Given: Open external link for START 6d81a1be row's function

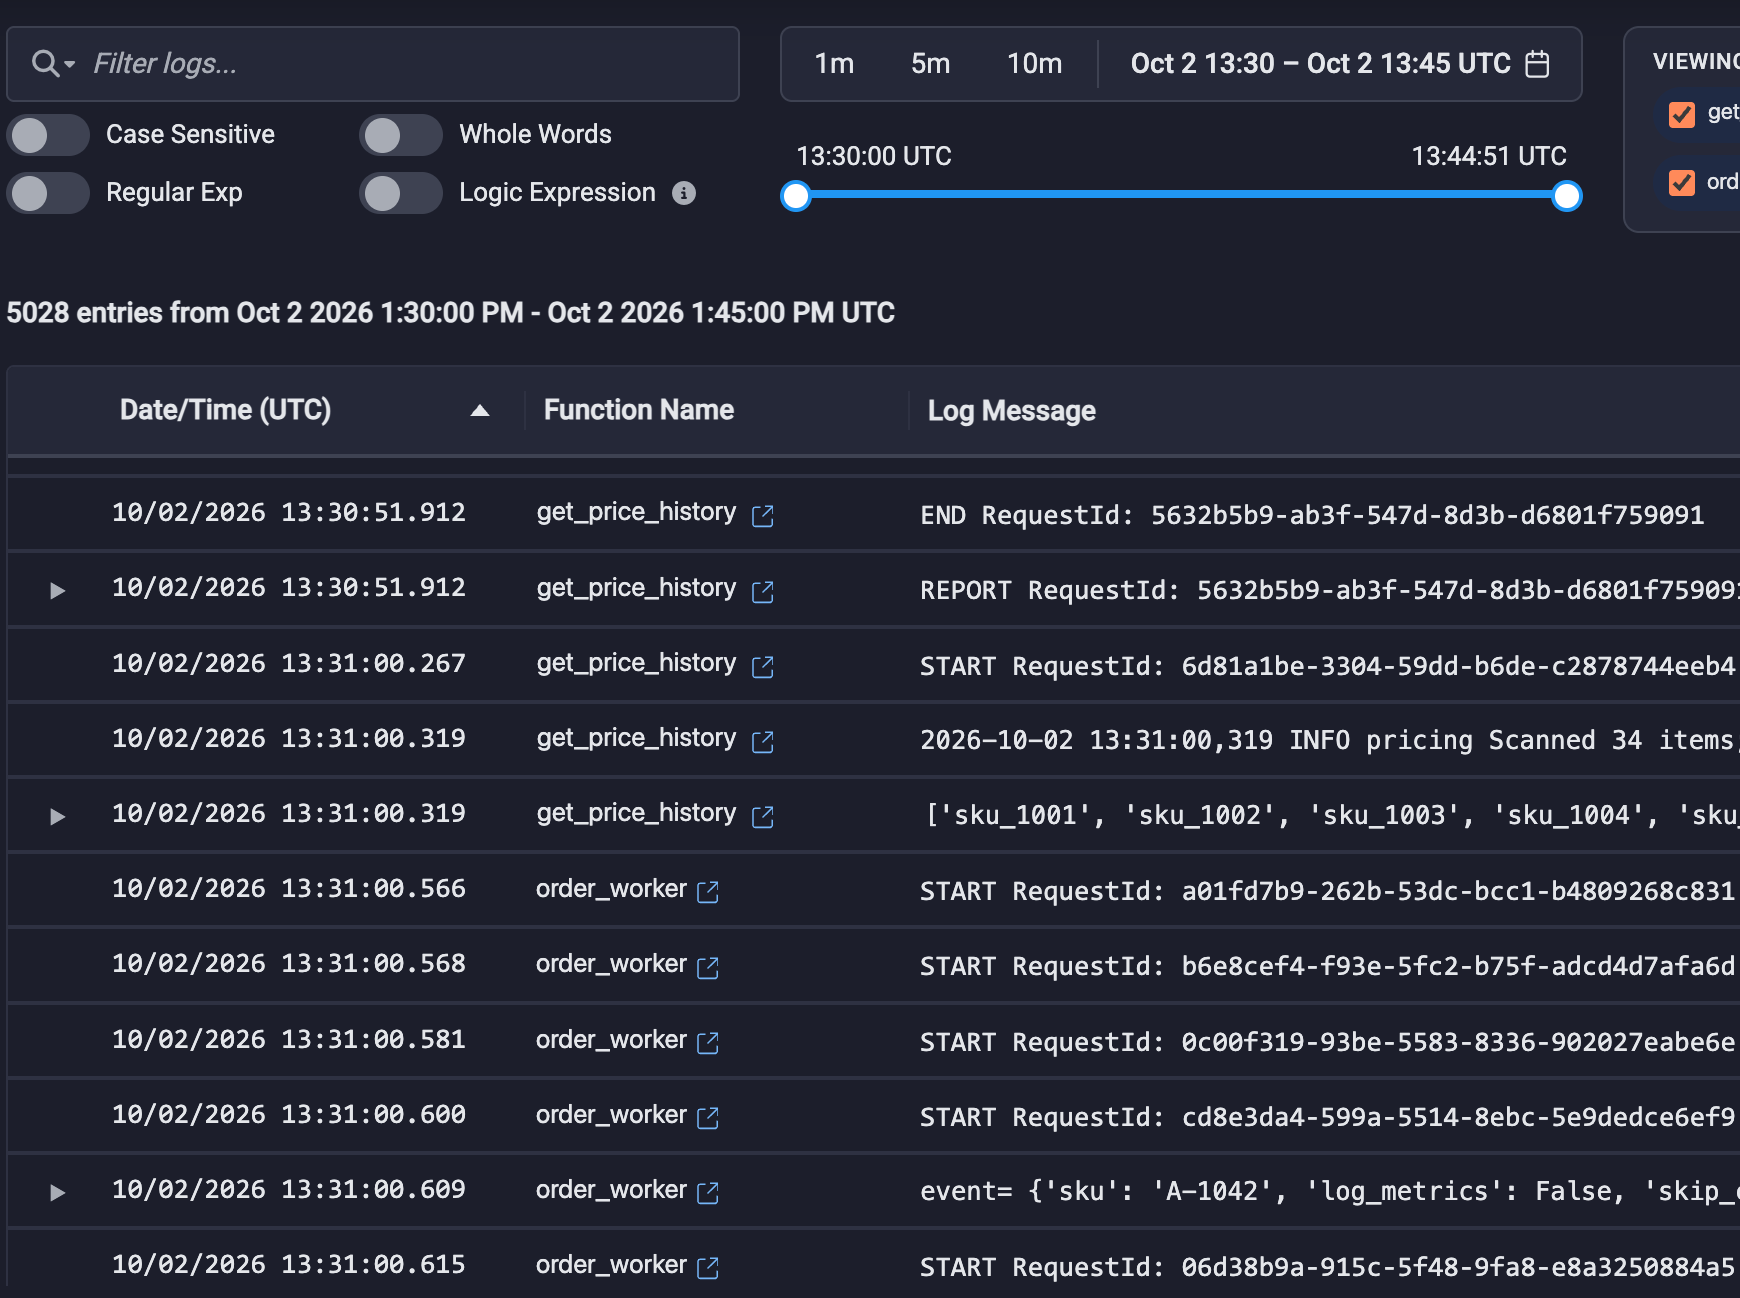Looking at the screenshot, I should pyautogui.click(x=763, y=667).
